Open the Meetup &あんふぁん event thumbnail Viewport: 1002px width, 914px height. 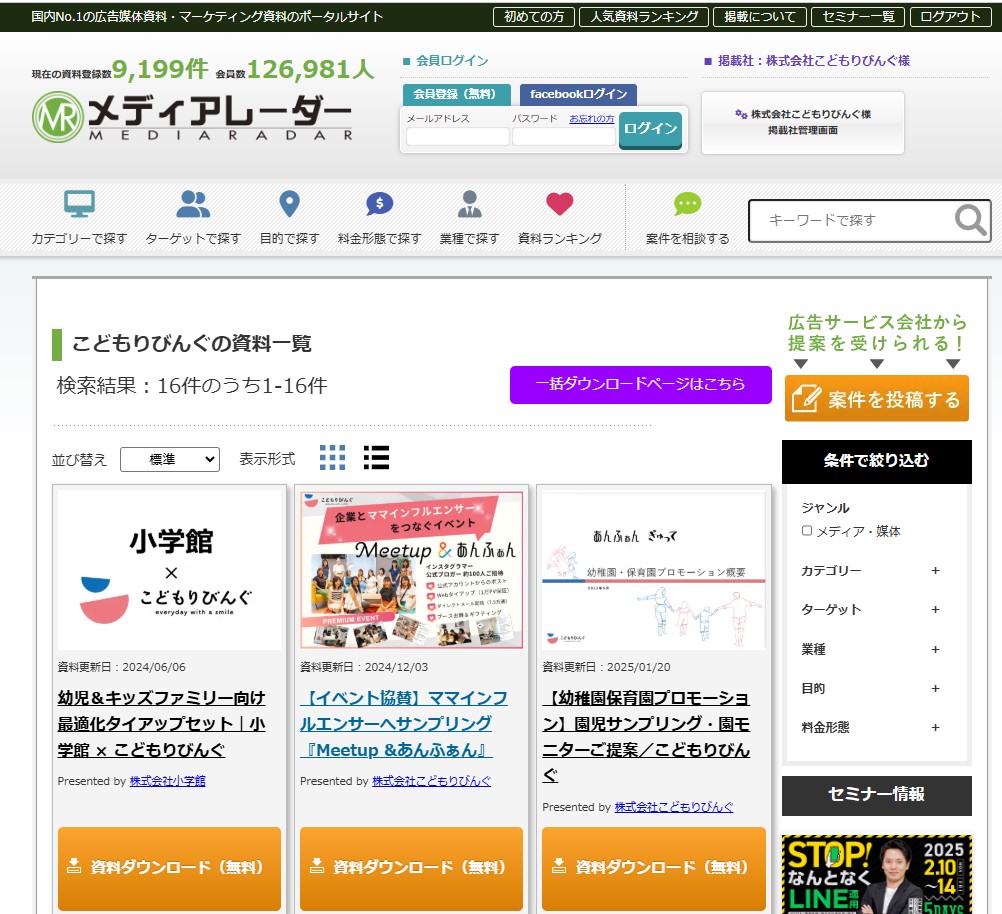pos(412,570)
